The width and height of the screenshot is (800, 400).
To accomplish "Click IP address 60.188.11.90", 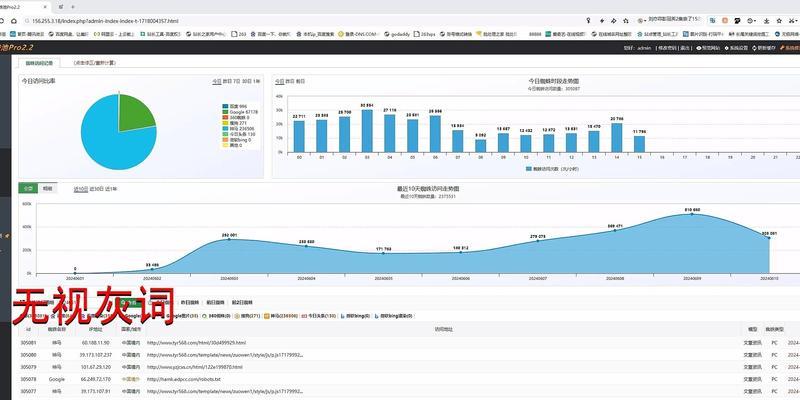I will coord(95,343).
